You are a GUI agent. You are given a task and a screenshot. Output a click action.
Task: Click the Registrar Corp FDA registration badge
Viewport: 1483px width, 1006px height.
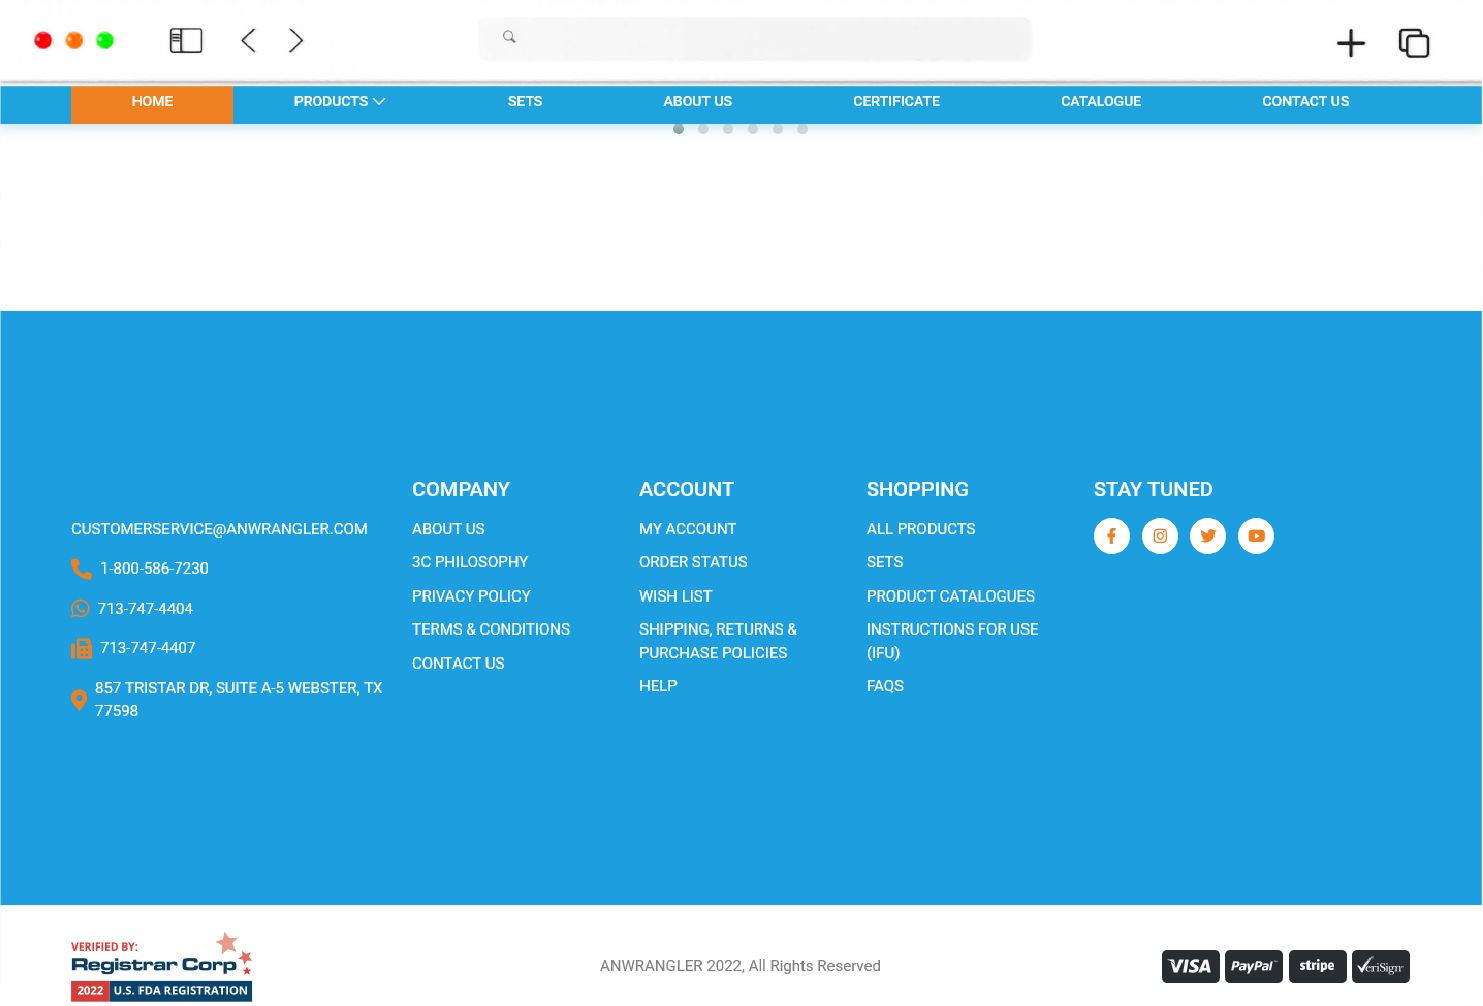click(161, 967)
